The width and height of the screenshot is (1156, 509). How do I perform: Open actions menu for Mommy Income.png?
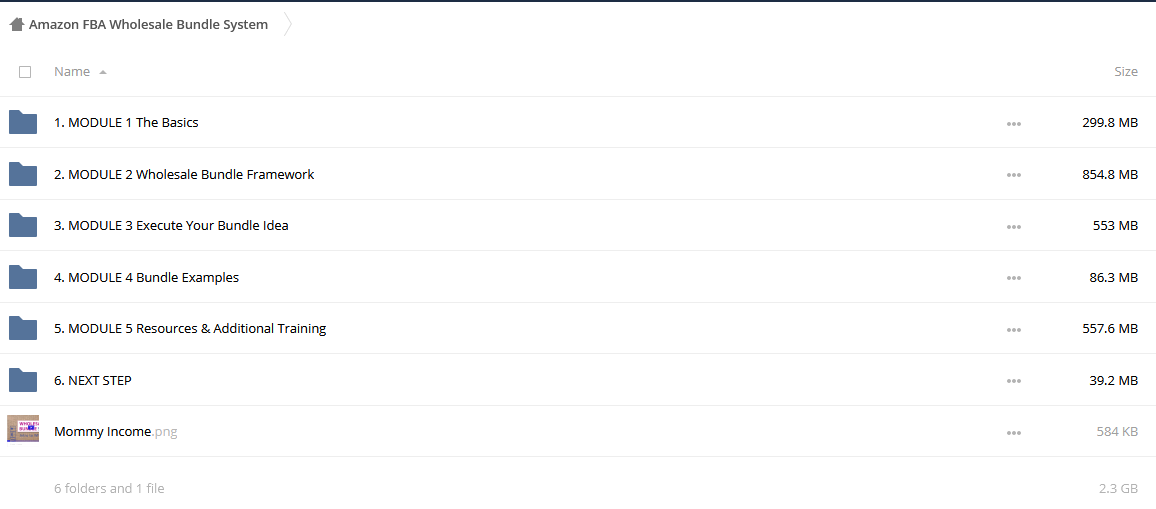(1014, 433)
